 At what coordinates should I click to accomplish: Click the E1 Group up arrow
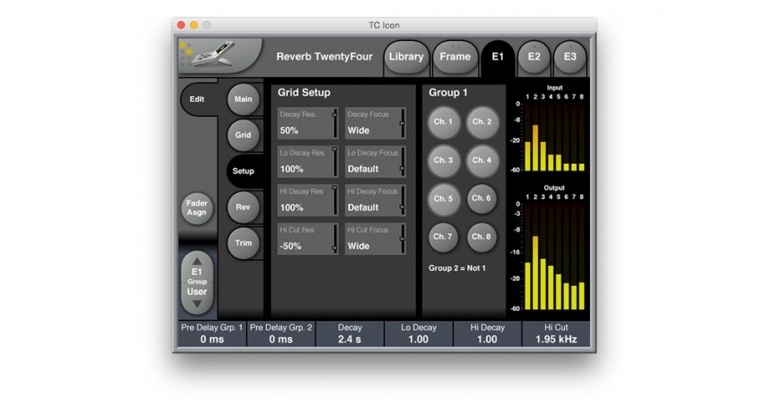(x=197, y=261)
